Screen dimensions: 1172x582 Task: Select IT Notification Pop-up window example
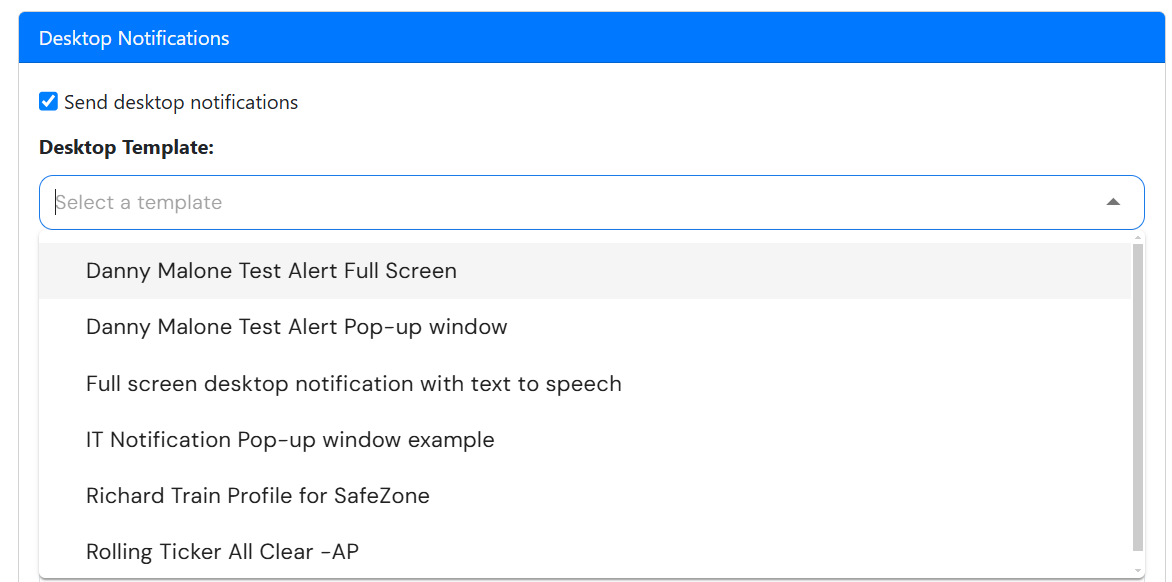585,440
